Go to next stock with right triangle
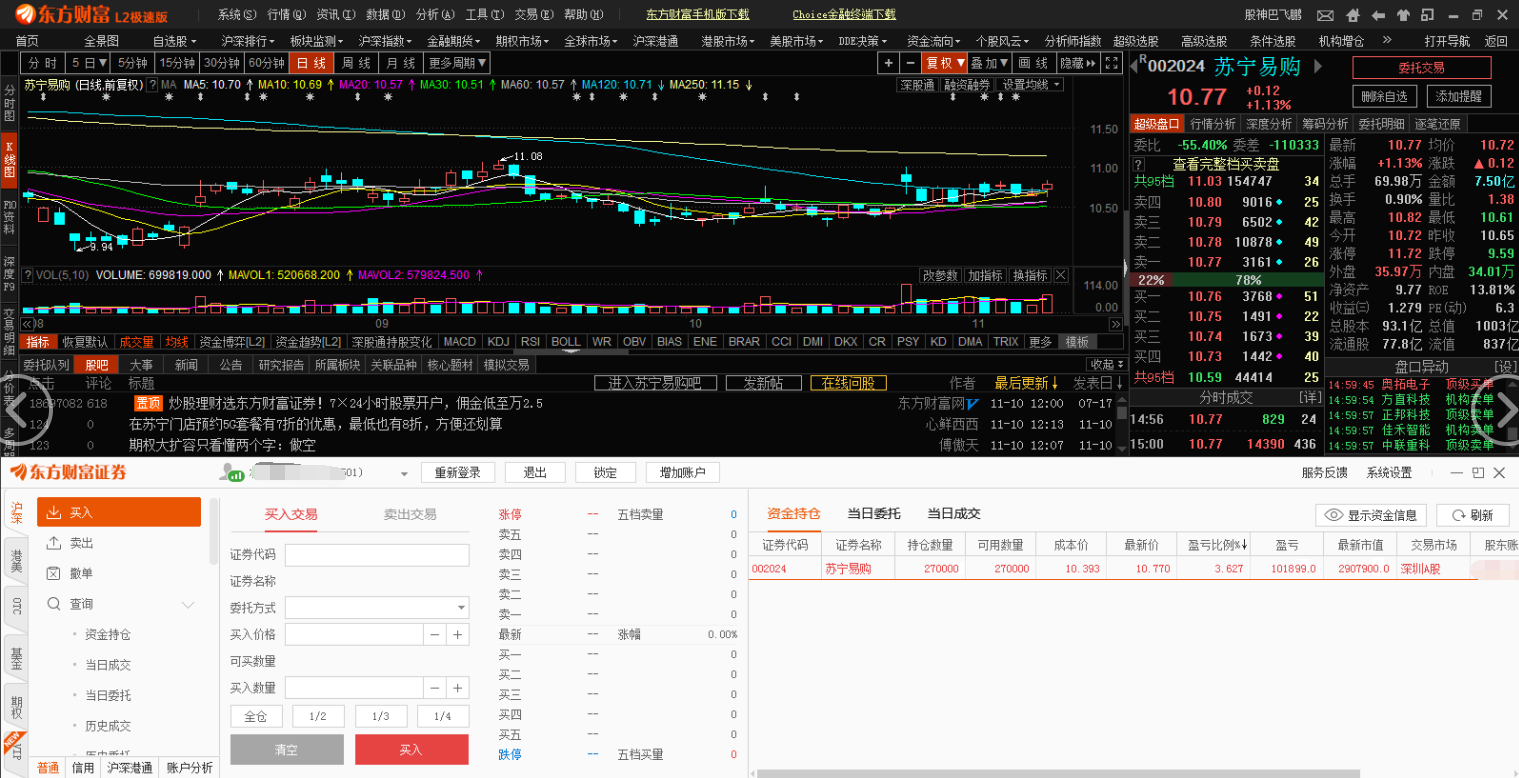 (x=1318, y=66)
